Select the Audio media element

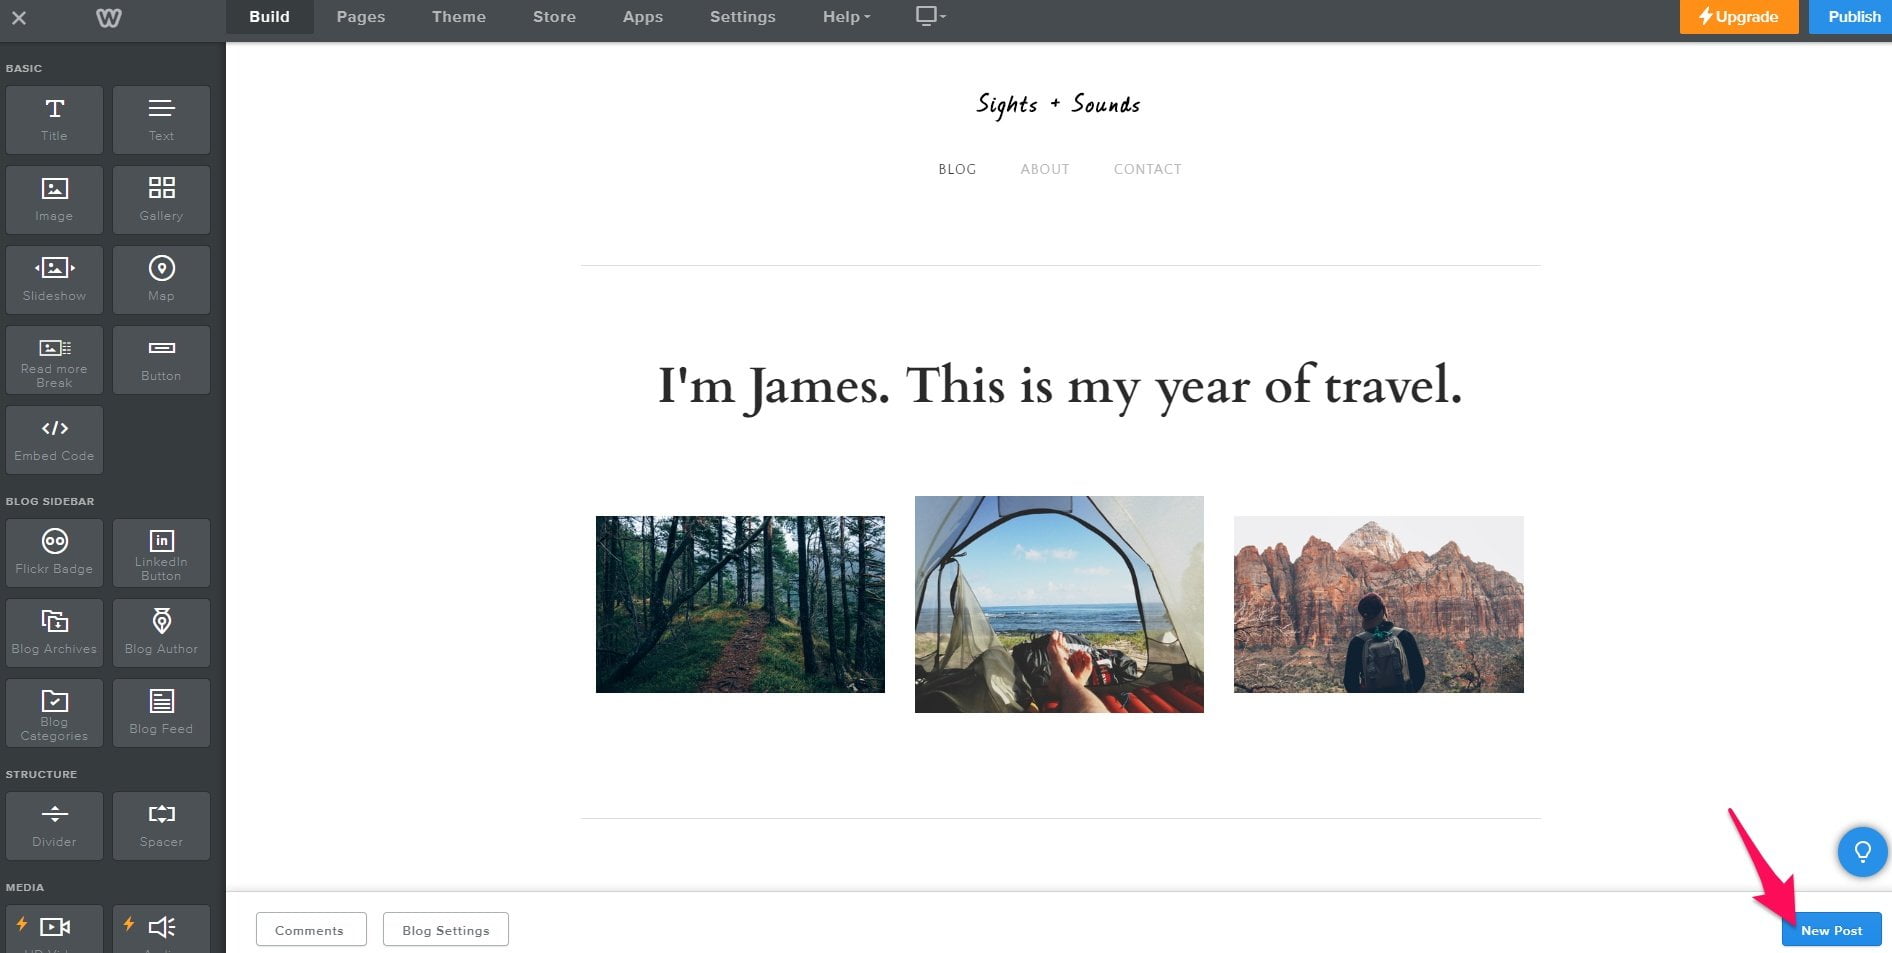[x=161, y=929]
